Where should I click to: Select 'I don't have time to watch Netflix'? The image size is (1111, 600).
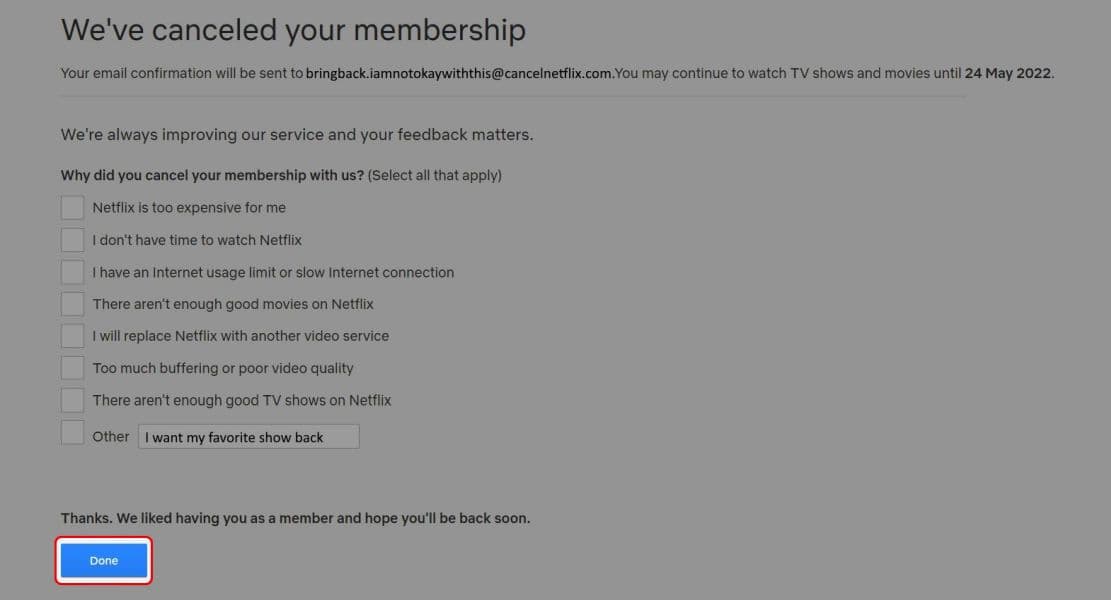tap(71, 239)
